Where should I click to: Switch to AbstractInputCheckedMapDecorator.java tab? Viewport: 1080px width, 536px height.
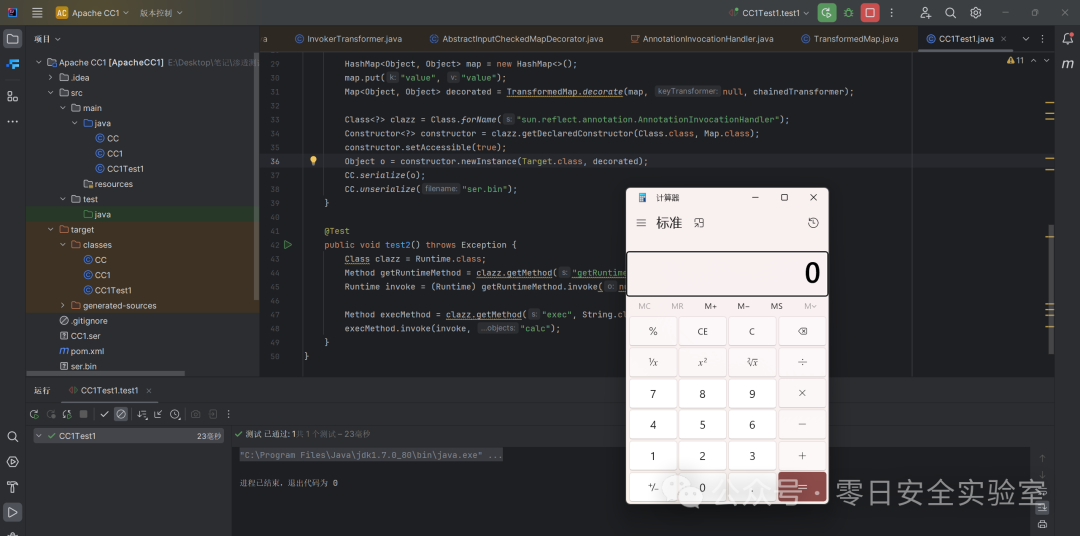pos(516,39)
